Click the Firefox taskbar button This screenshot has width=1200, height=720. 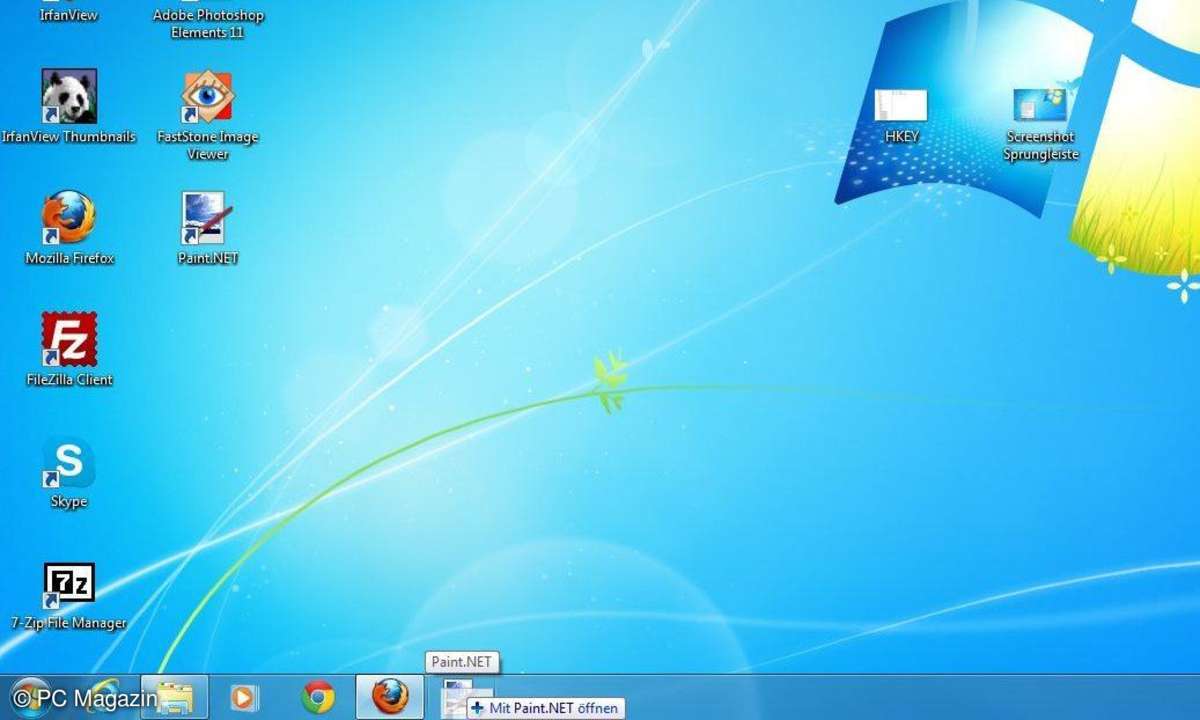390,697
